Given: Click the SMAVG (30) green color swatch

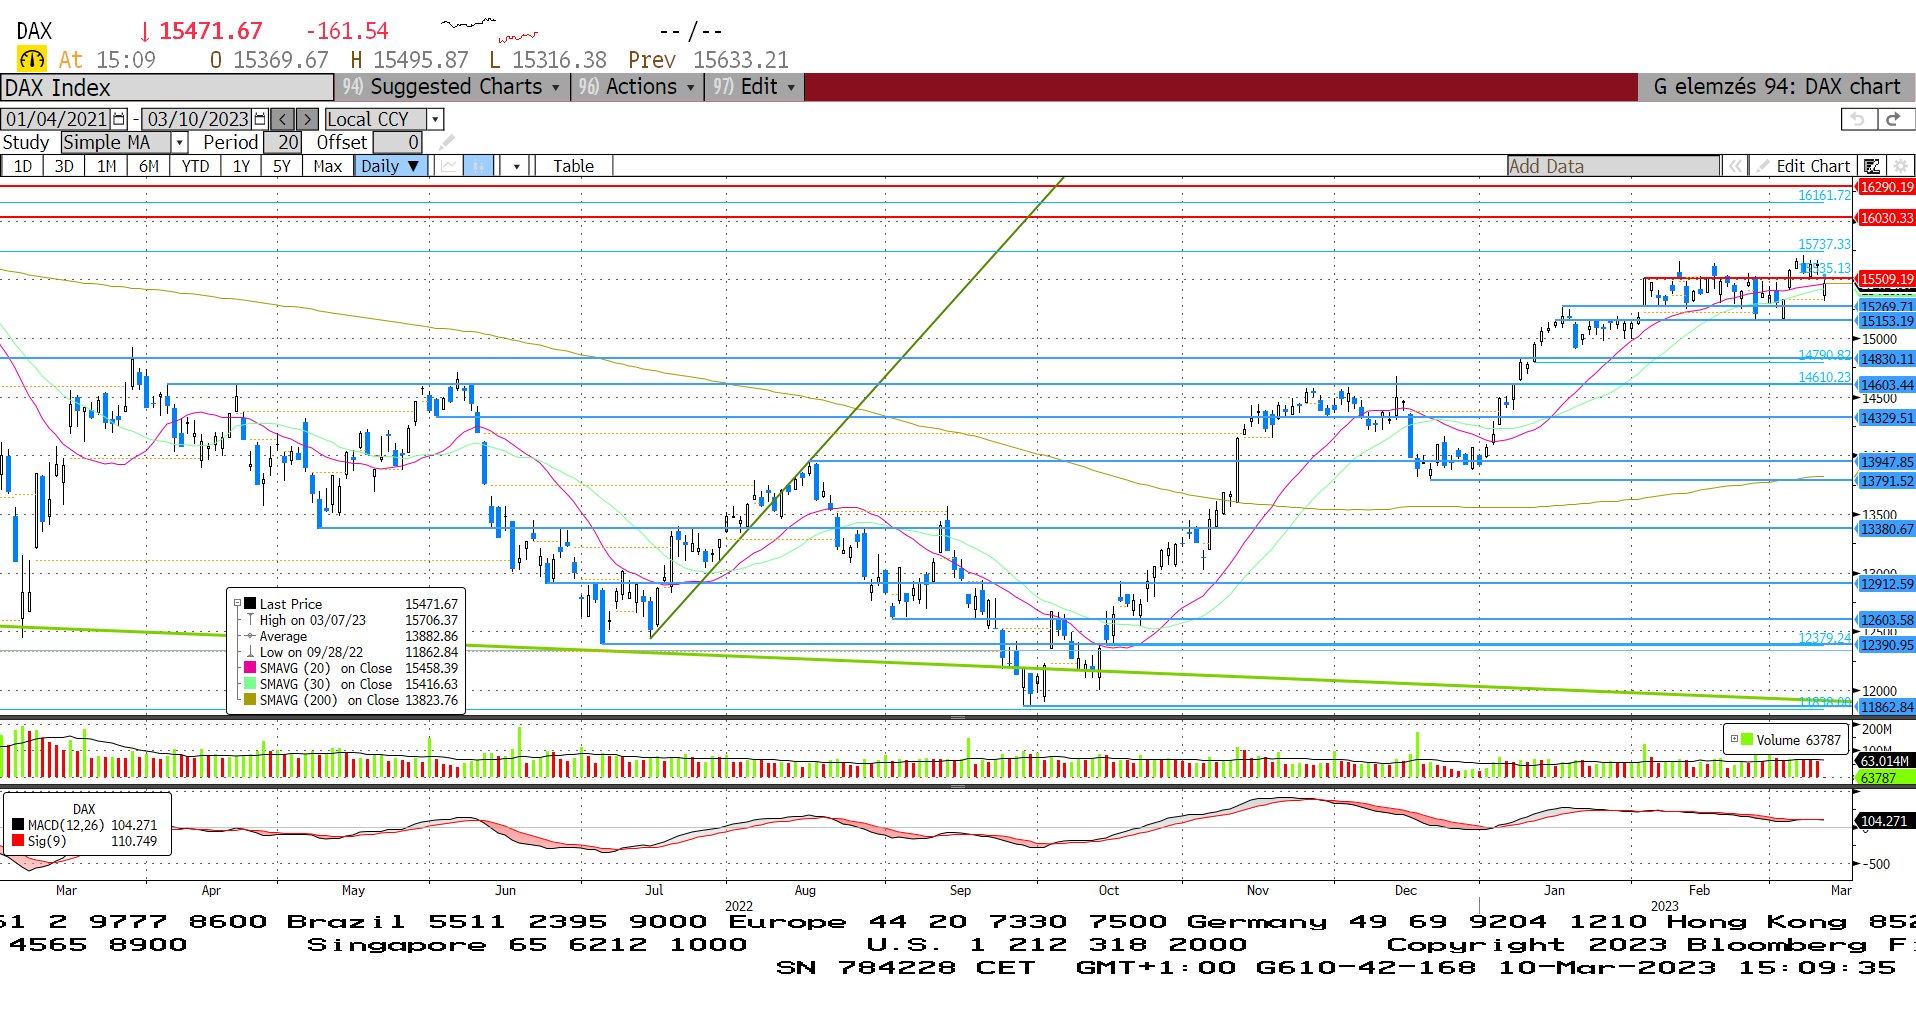Looking at the screenshot, I should pos(250,684).
